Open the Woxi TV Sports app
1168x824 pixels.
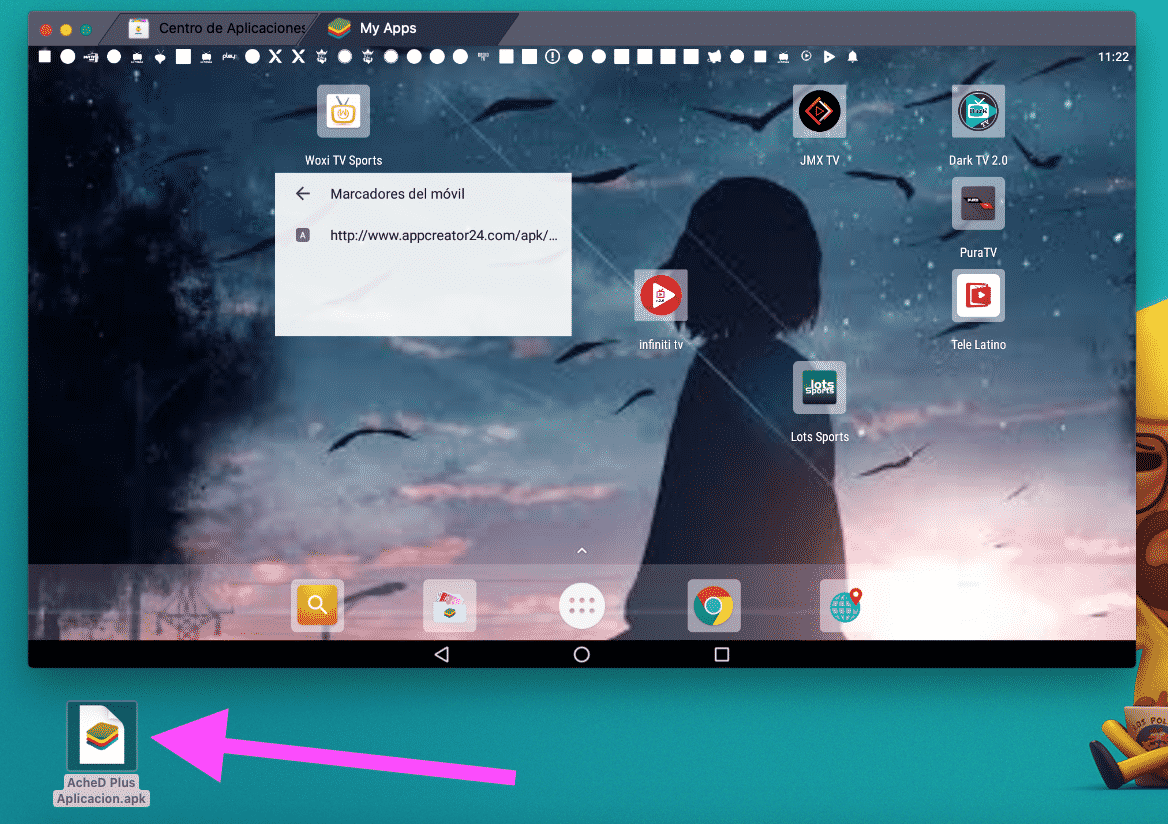tap(343, 111)
